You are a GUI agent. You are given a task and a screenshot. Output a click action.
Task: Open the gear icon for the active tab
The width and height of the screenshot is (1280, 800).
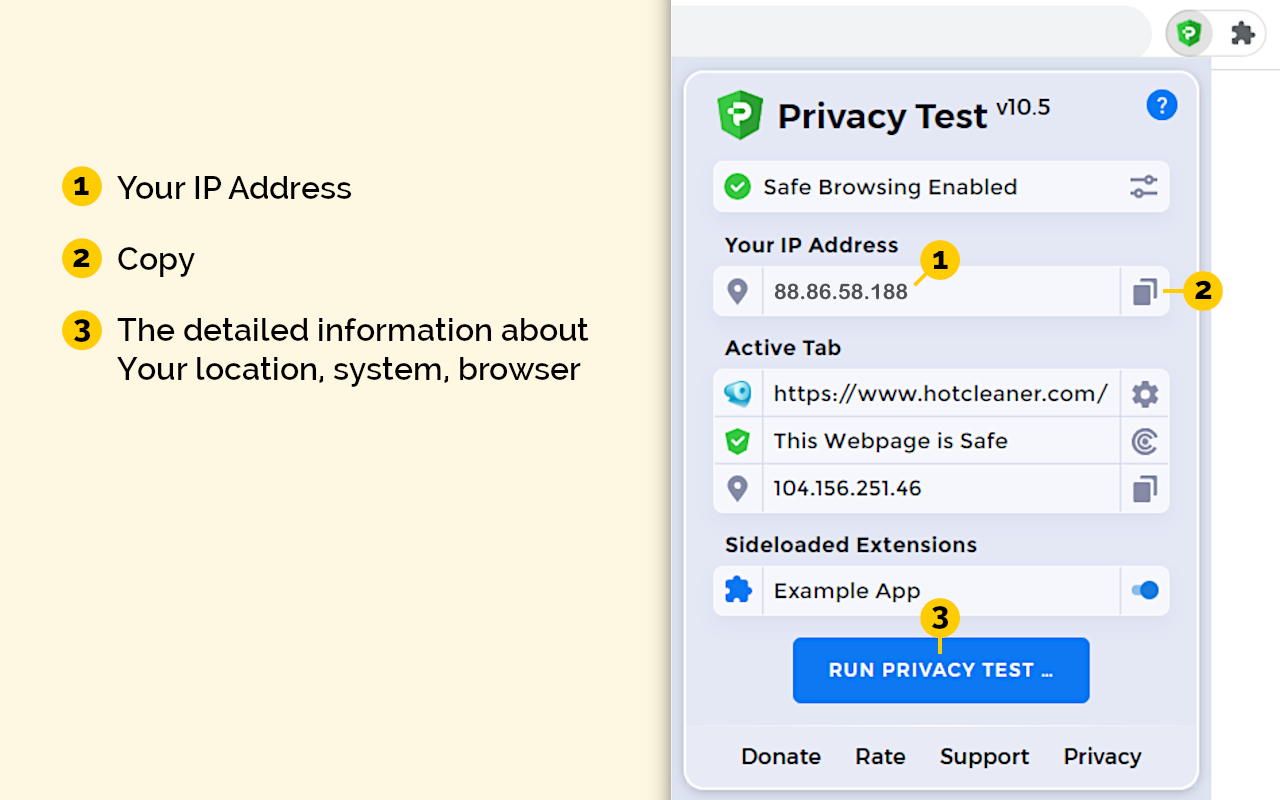tap(1144, 393)
